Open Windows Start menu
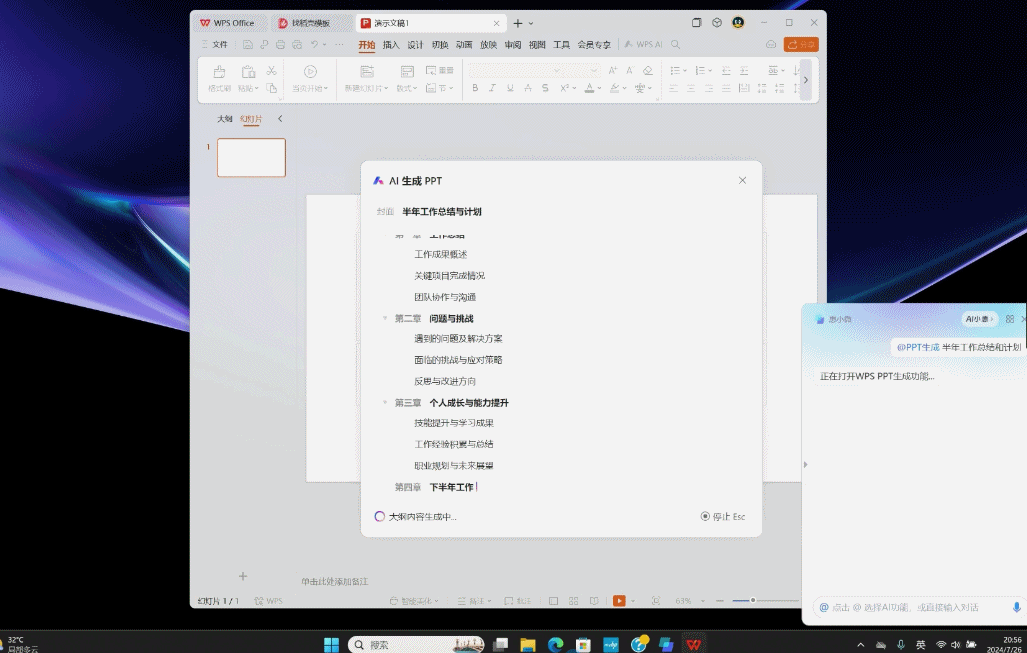 (331, 645)
